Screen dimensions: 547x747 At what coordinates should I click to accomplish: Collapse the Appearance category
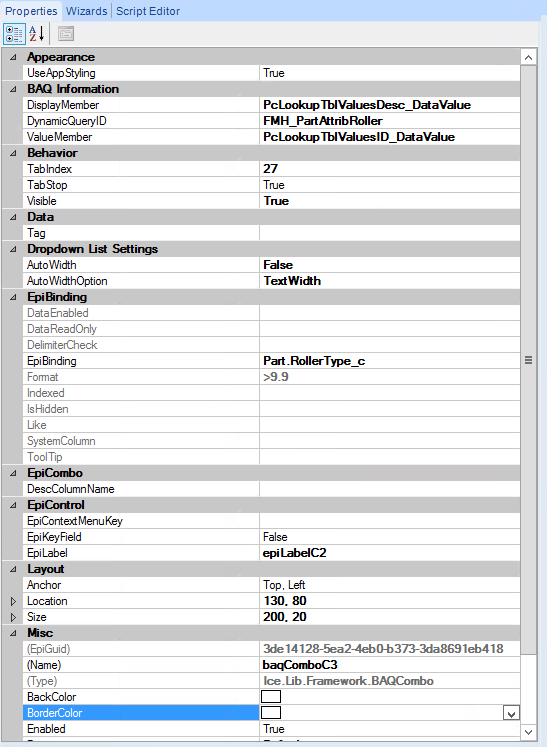click(x=13, y=57)
